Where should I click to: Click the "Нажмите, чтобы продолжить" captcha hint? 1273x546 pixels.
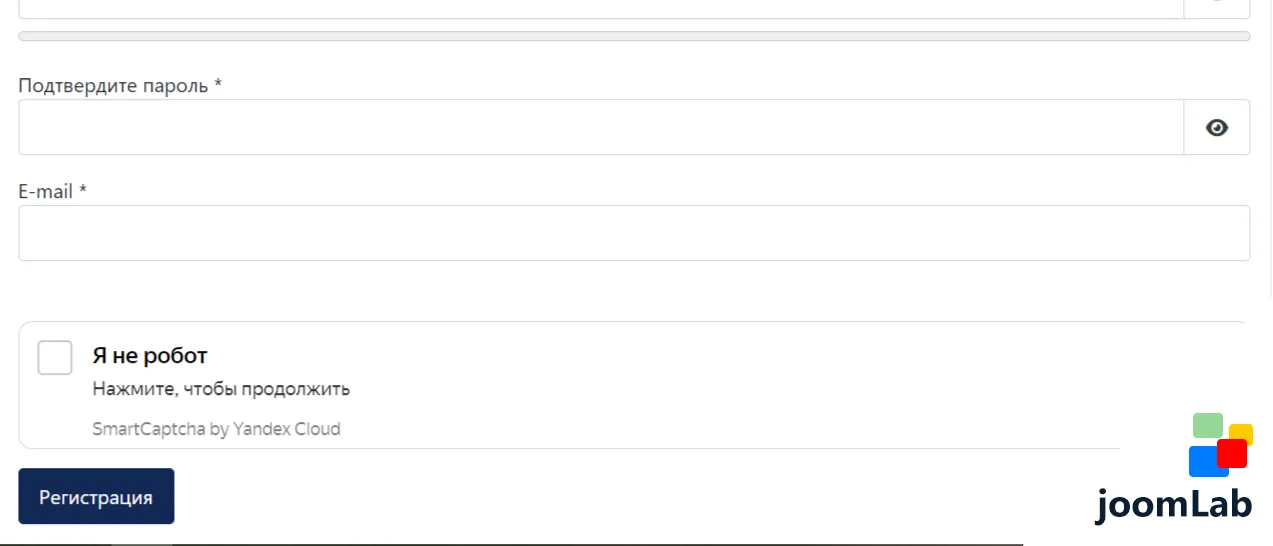[221, 389]
